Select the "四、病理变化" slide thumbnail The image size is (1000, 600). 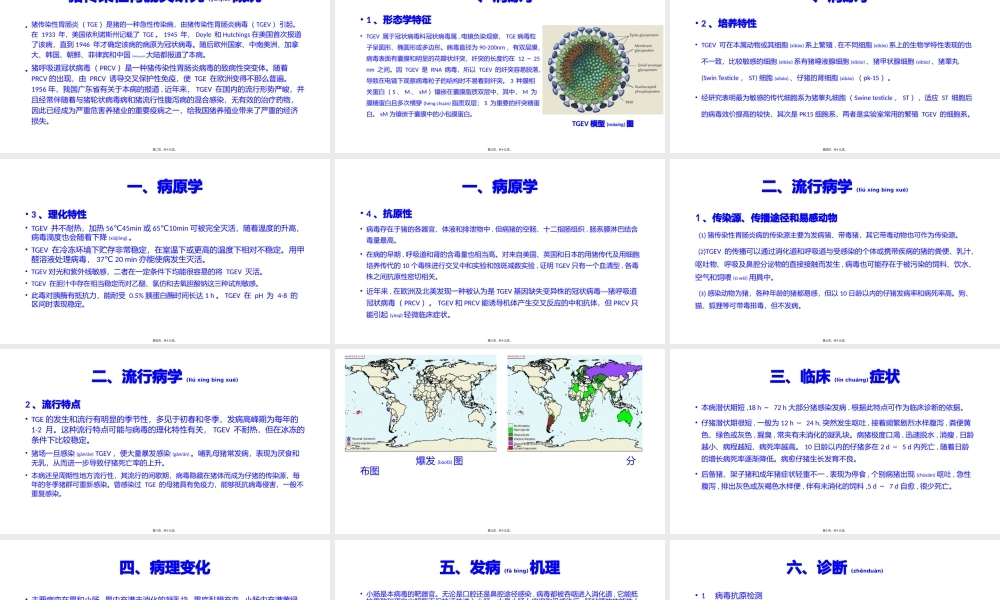tap(165, 575)
